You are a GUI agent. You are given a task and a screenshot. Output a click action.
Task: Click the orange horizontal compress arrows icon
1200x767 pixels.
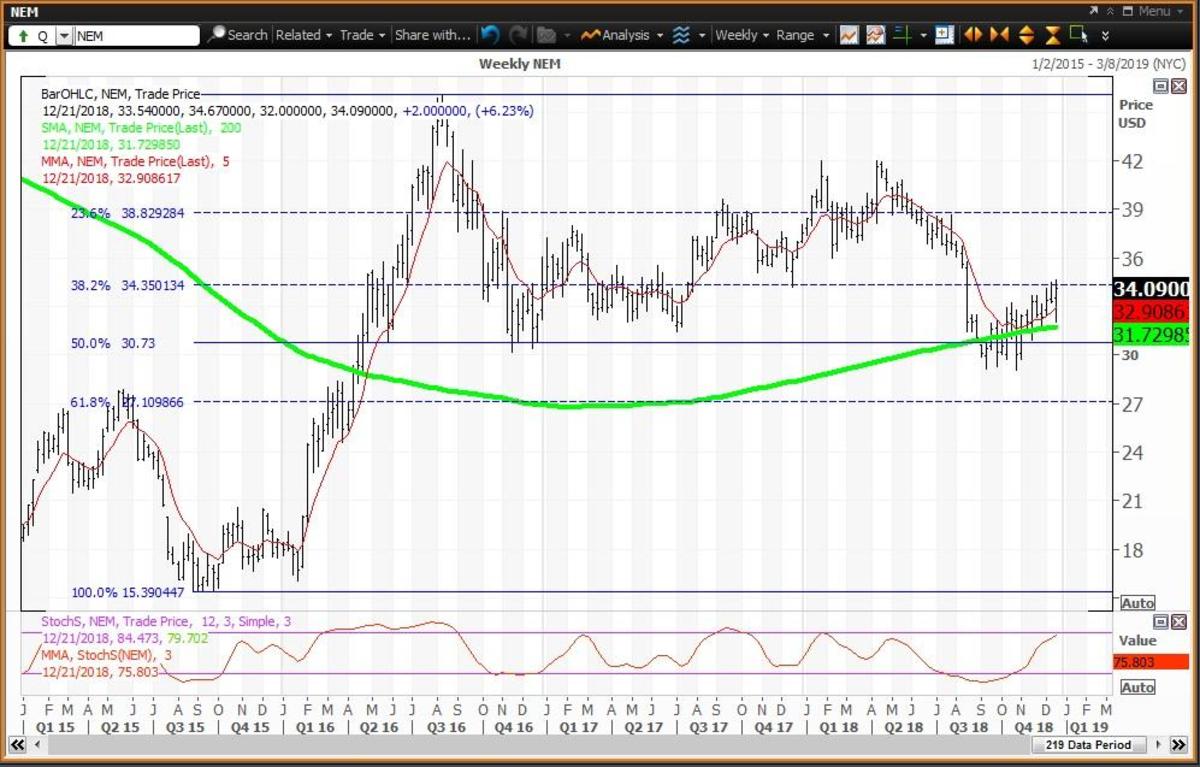coord(999,35)
